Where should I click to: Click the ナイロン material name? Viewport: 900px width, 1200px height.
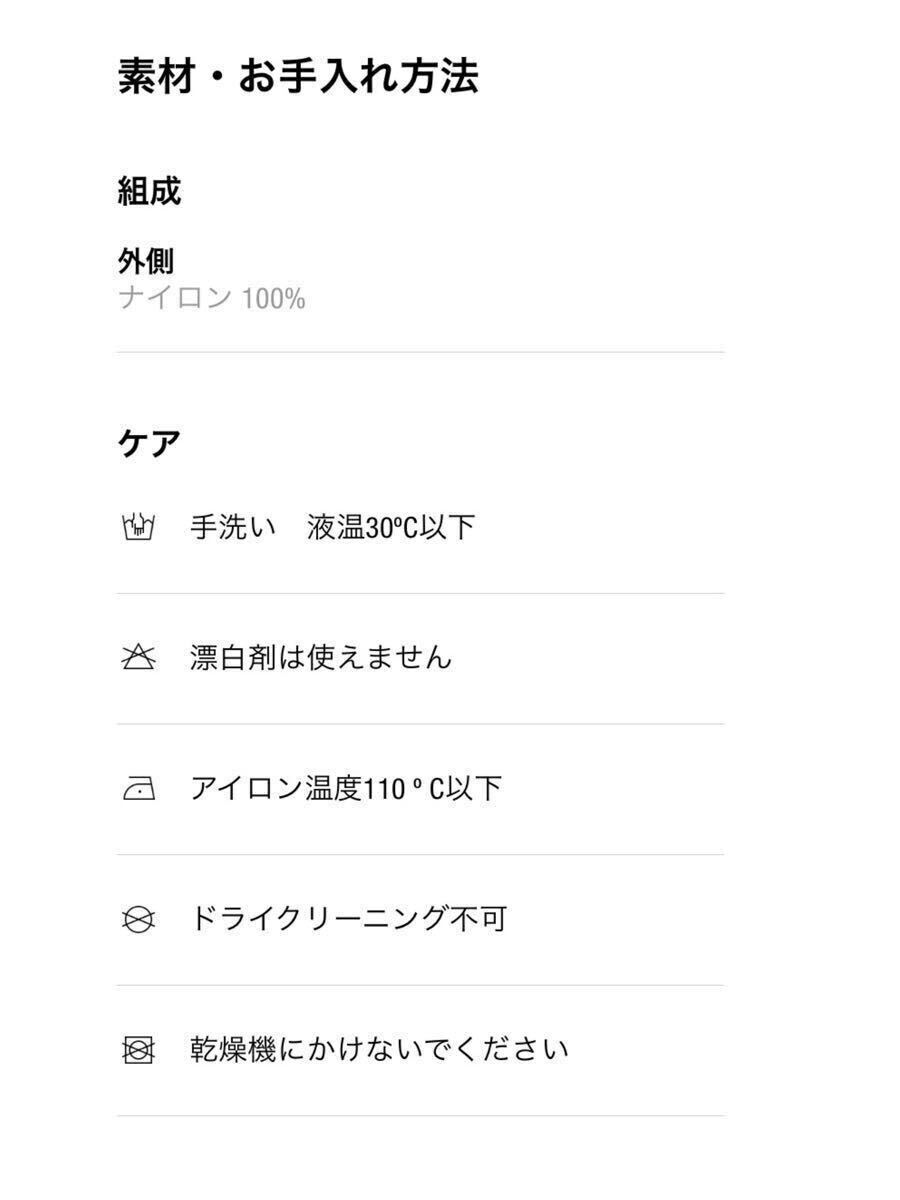pyautogui.click(x=175, y=298)
